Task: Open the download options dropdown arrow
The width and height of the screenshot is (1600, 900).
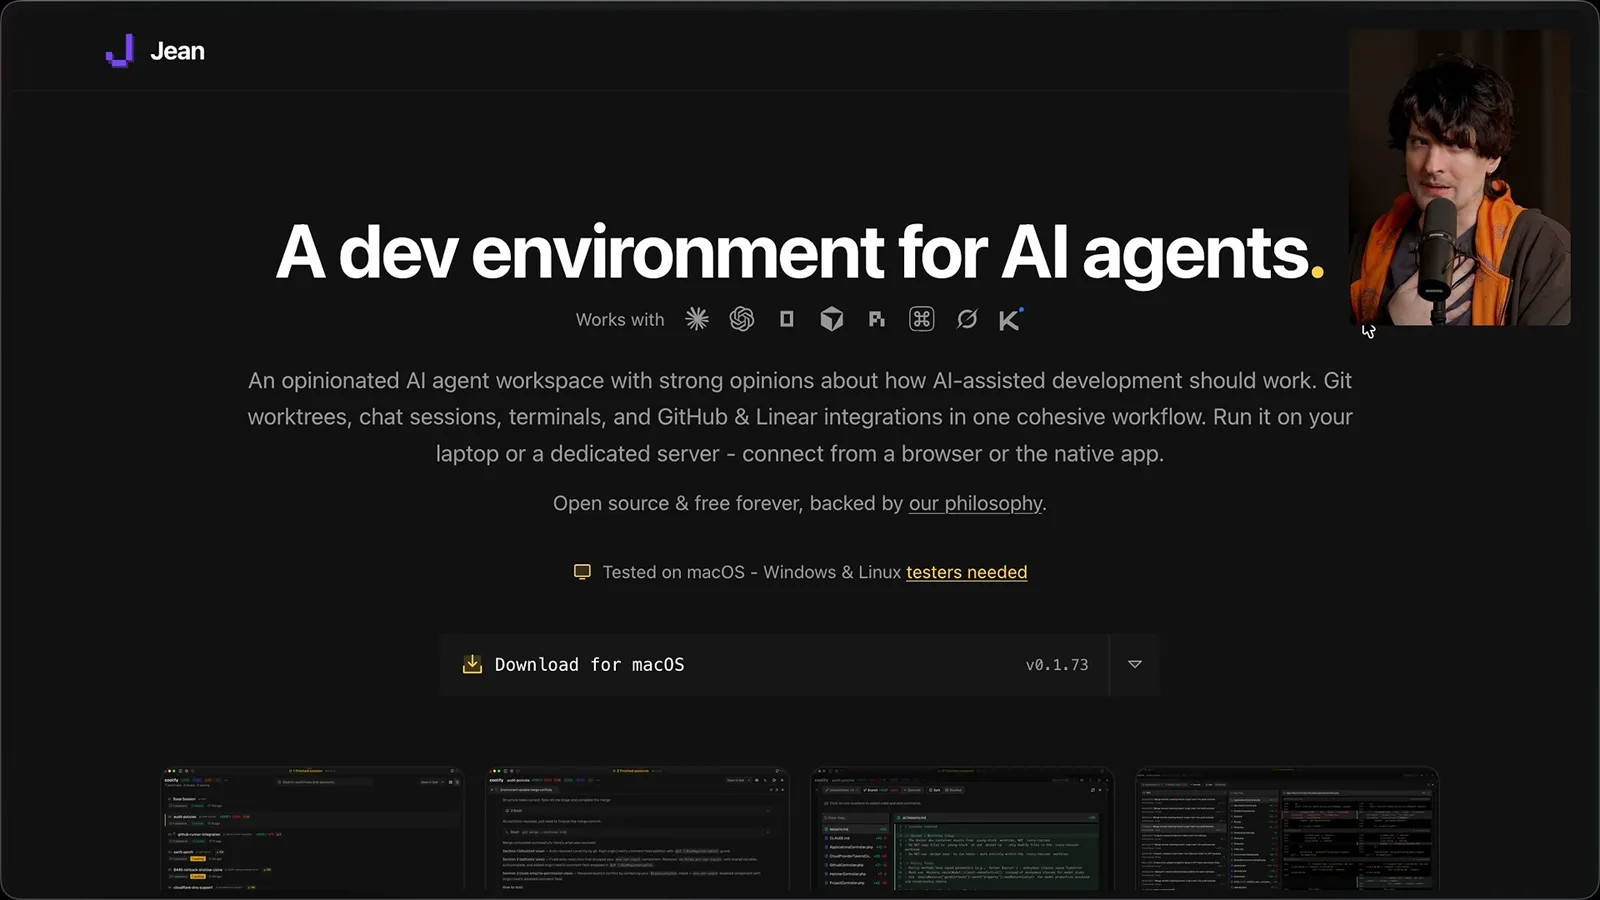Action: pos(1135,664)
